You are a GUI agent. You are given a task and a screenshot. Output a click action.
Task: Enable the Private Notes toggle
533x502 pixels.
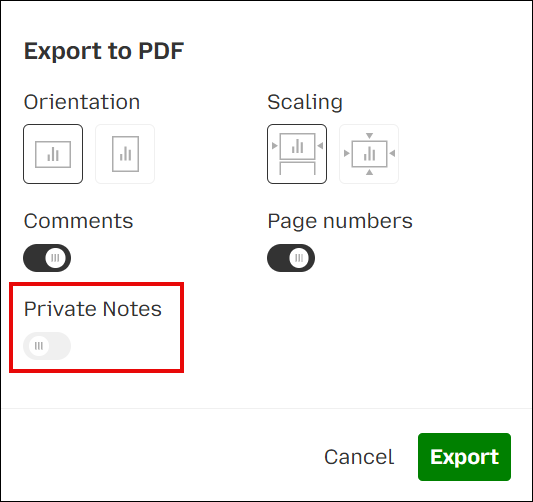47,346
